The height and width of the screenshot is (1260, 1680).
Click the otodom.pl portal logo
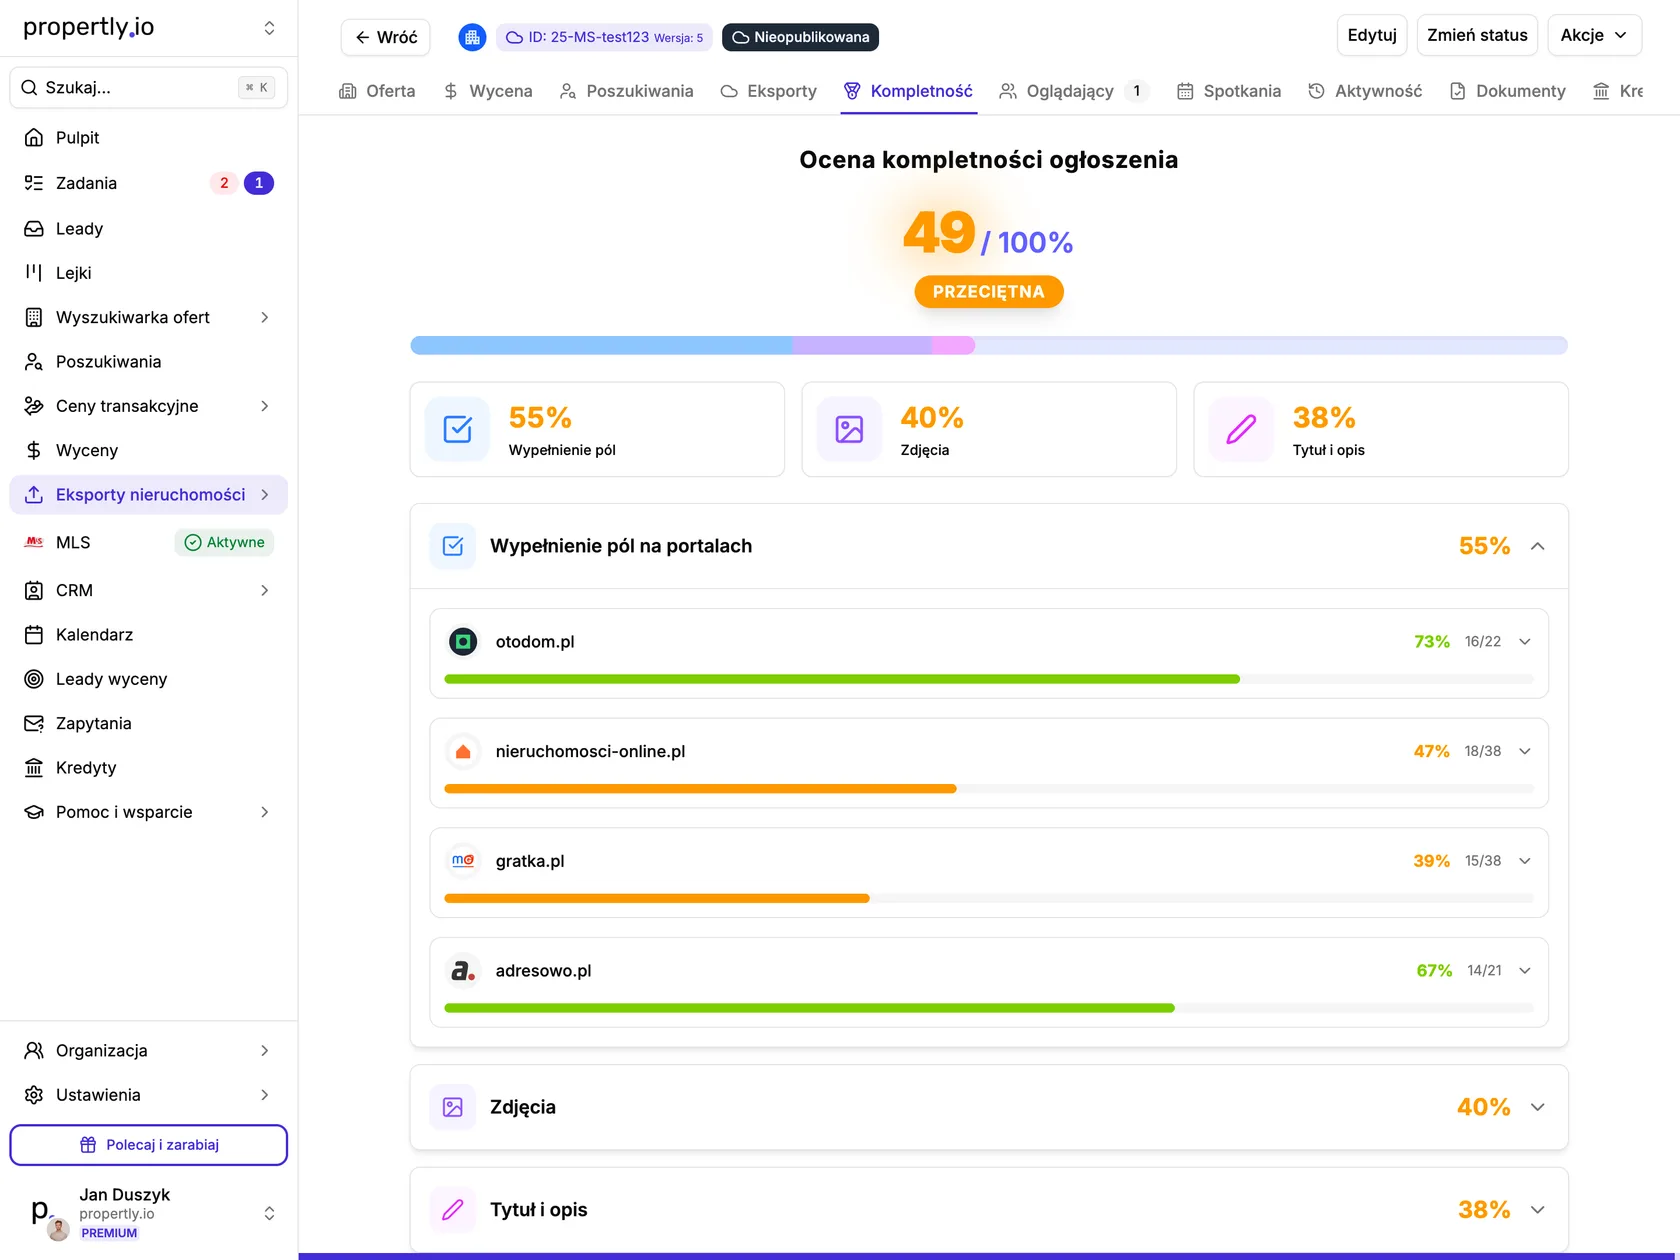463,641
